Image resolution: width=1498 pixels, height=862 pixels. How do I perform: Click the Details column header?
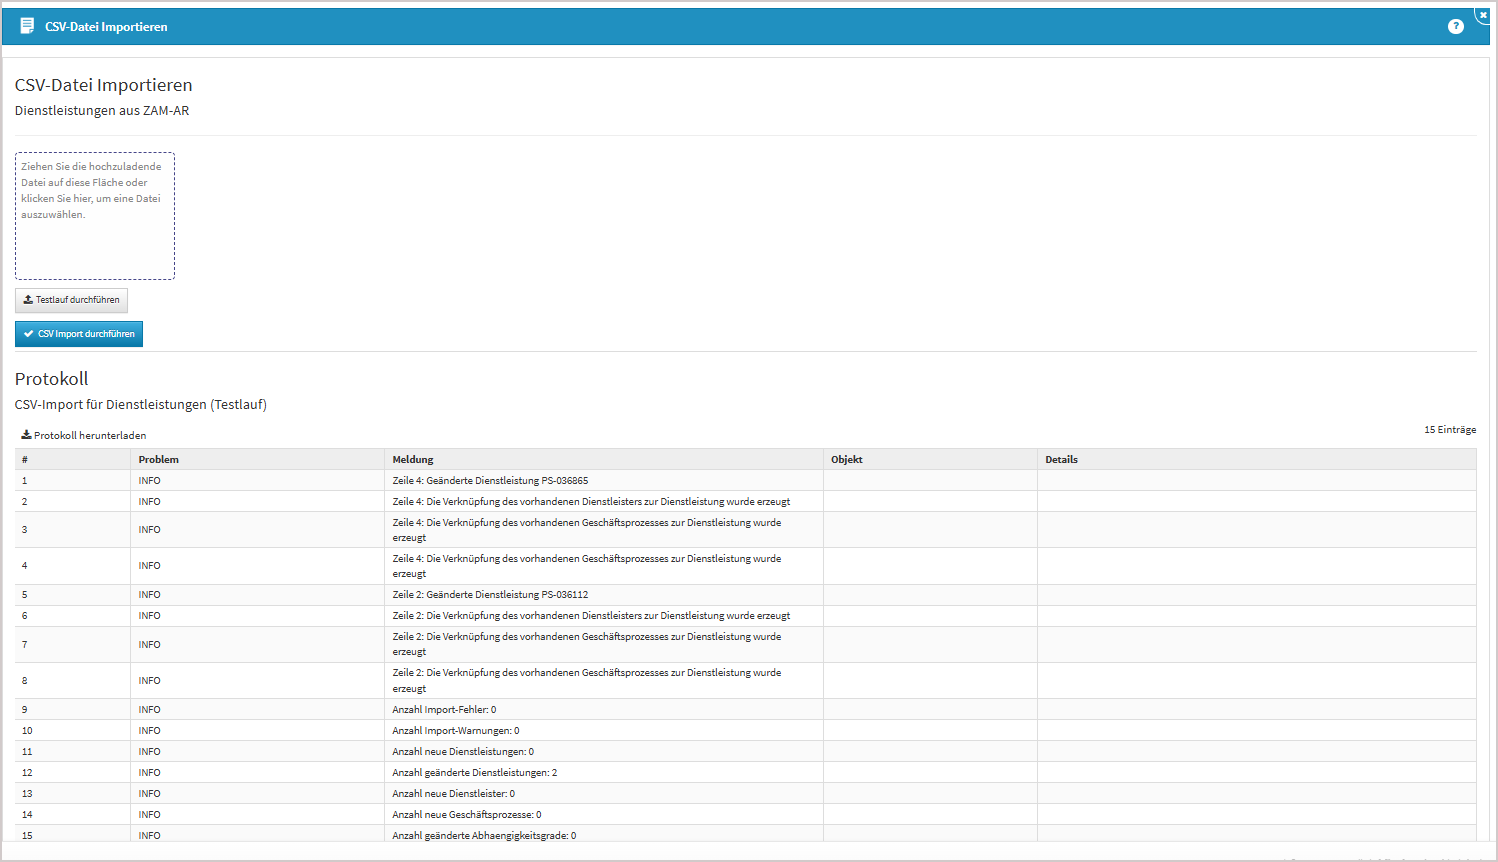click(x=1061, y=460)
